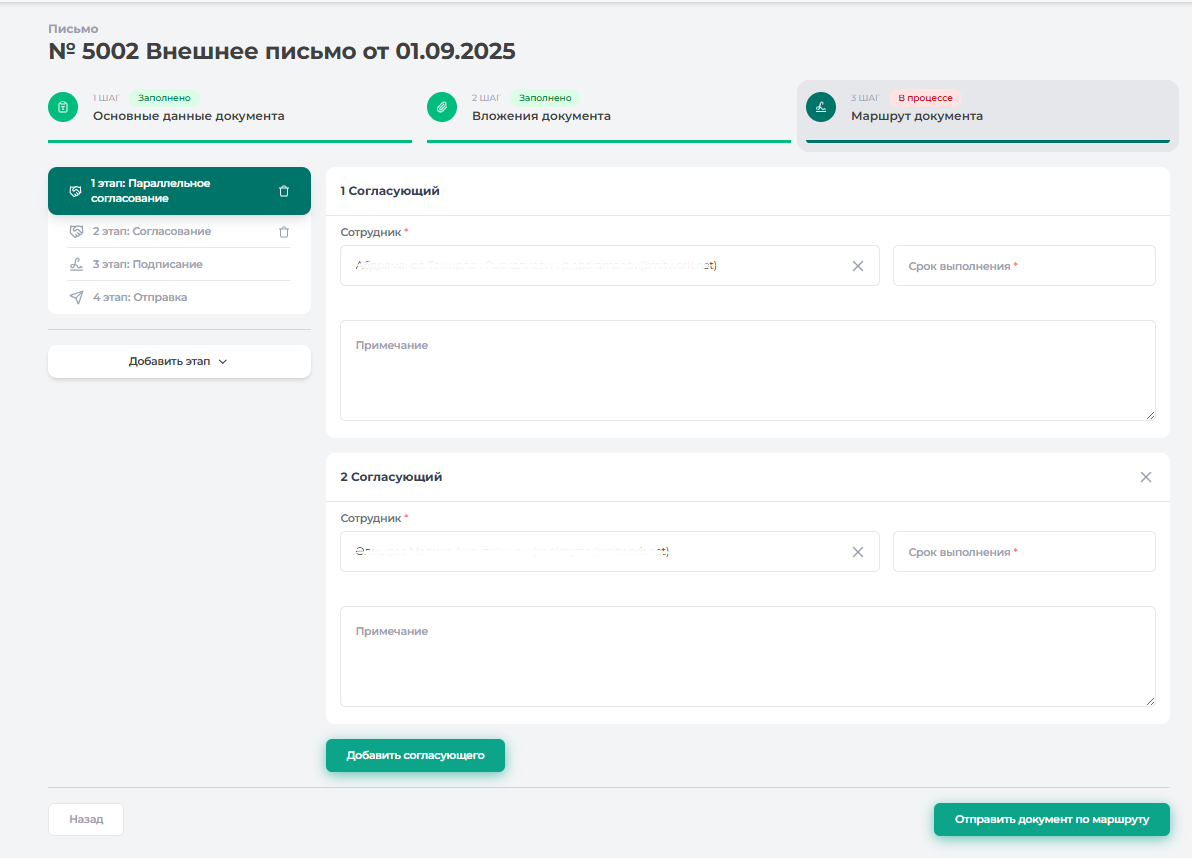
Task: Select 3 этап: Подписание in stage list
Action: pos(148,265)
